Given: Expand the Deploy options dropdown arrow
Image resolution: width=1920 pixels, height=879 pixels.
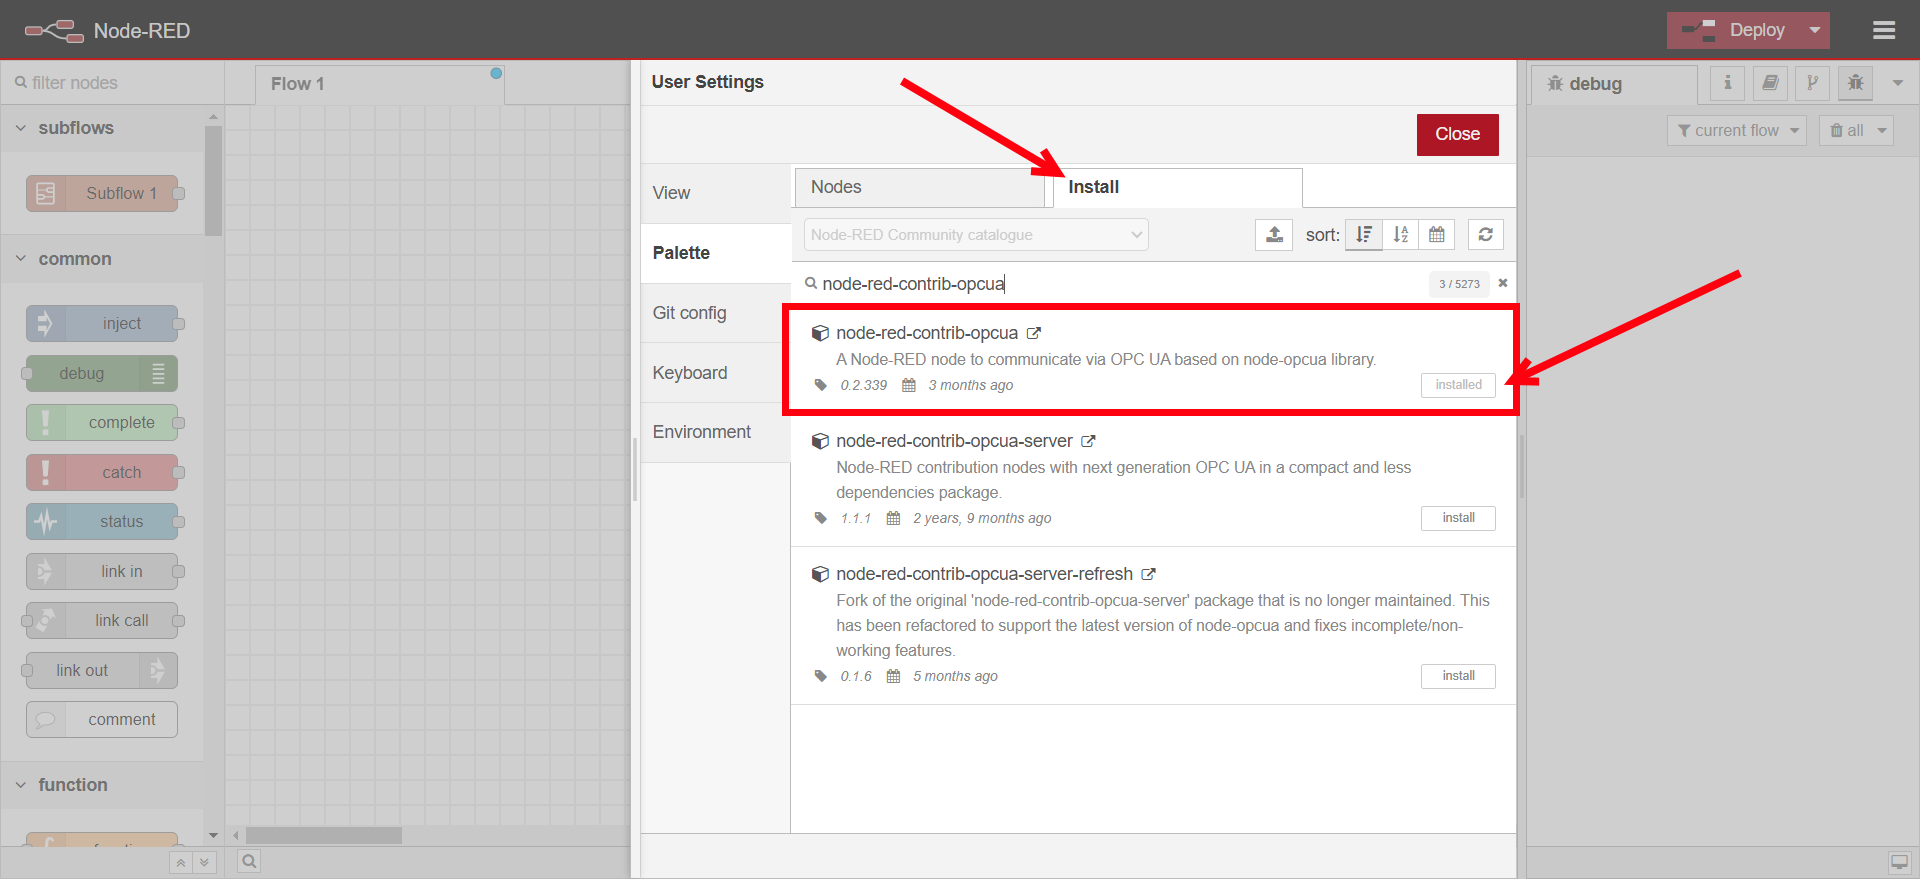Looking at the screenshot, I should coord(1815,30).
